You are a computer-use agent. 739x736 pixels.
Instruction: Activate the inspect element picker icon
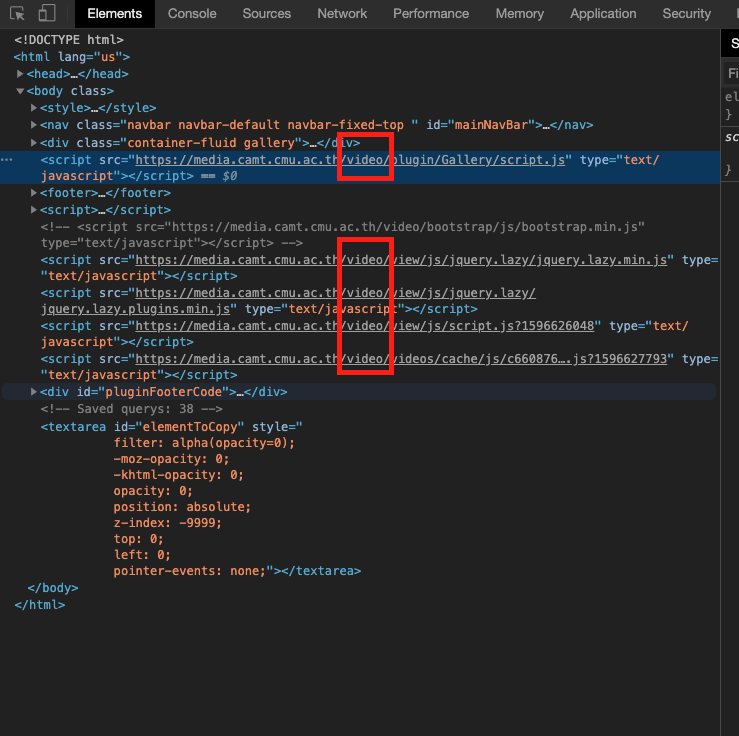tap(17, 13)
